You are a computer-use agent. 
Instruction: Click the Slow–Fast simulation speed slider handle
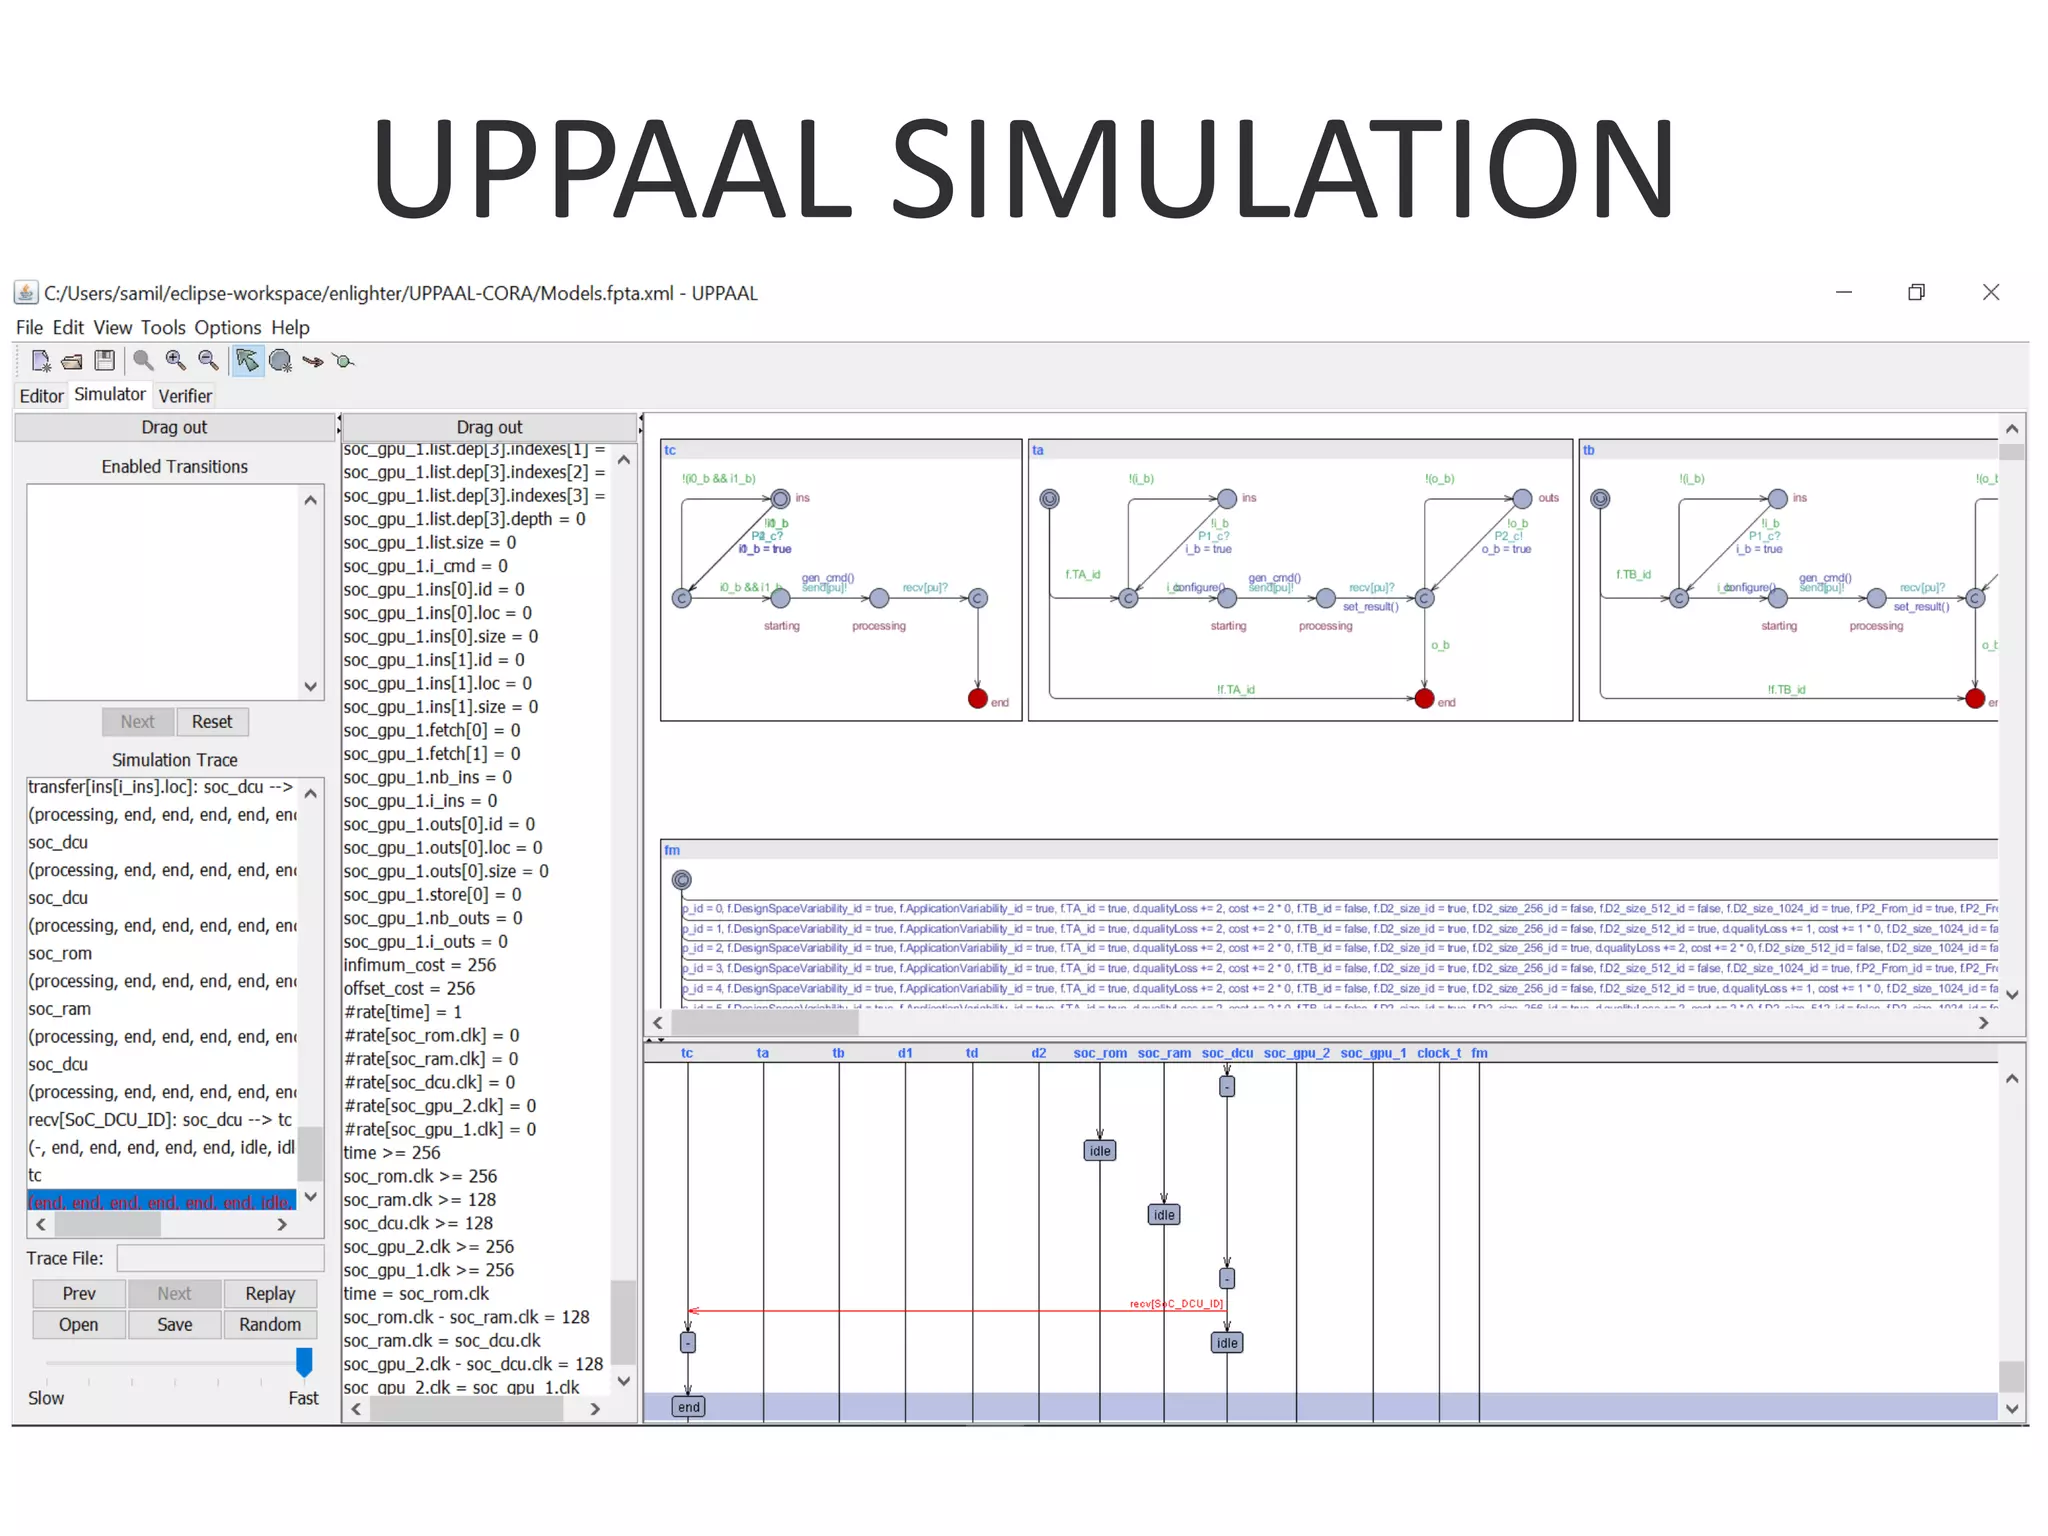pyautogui.click(x=304, y=1361)
